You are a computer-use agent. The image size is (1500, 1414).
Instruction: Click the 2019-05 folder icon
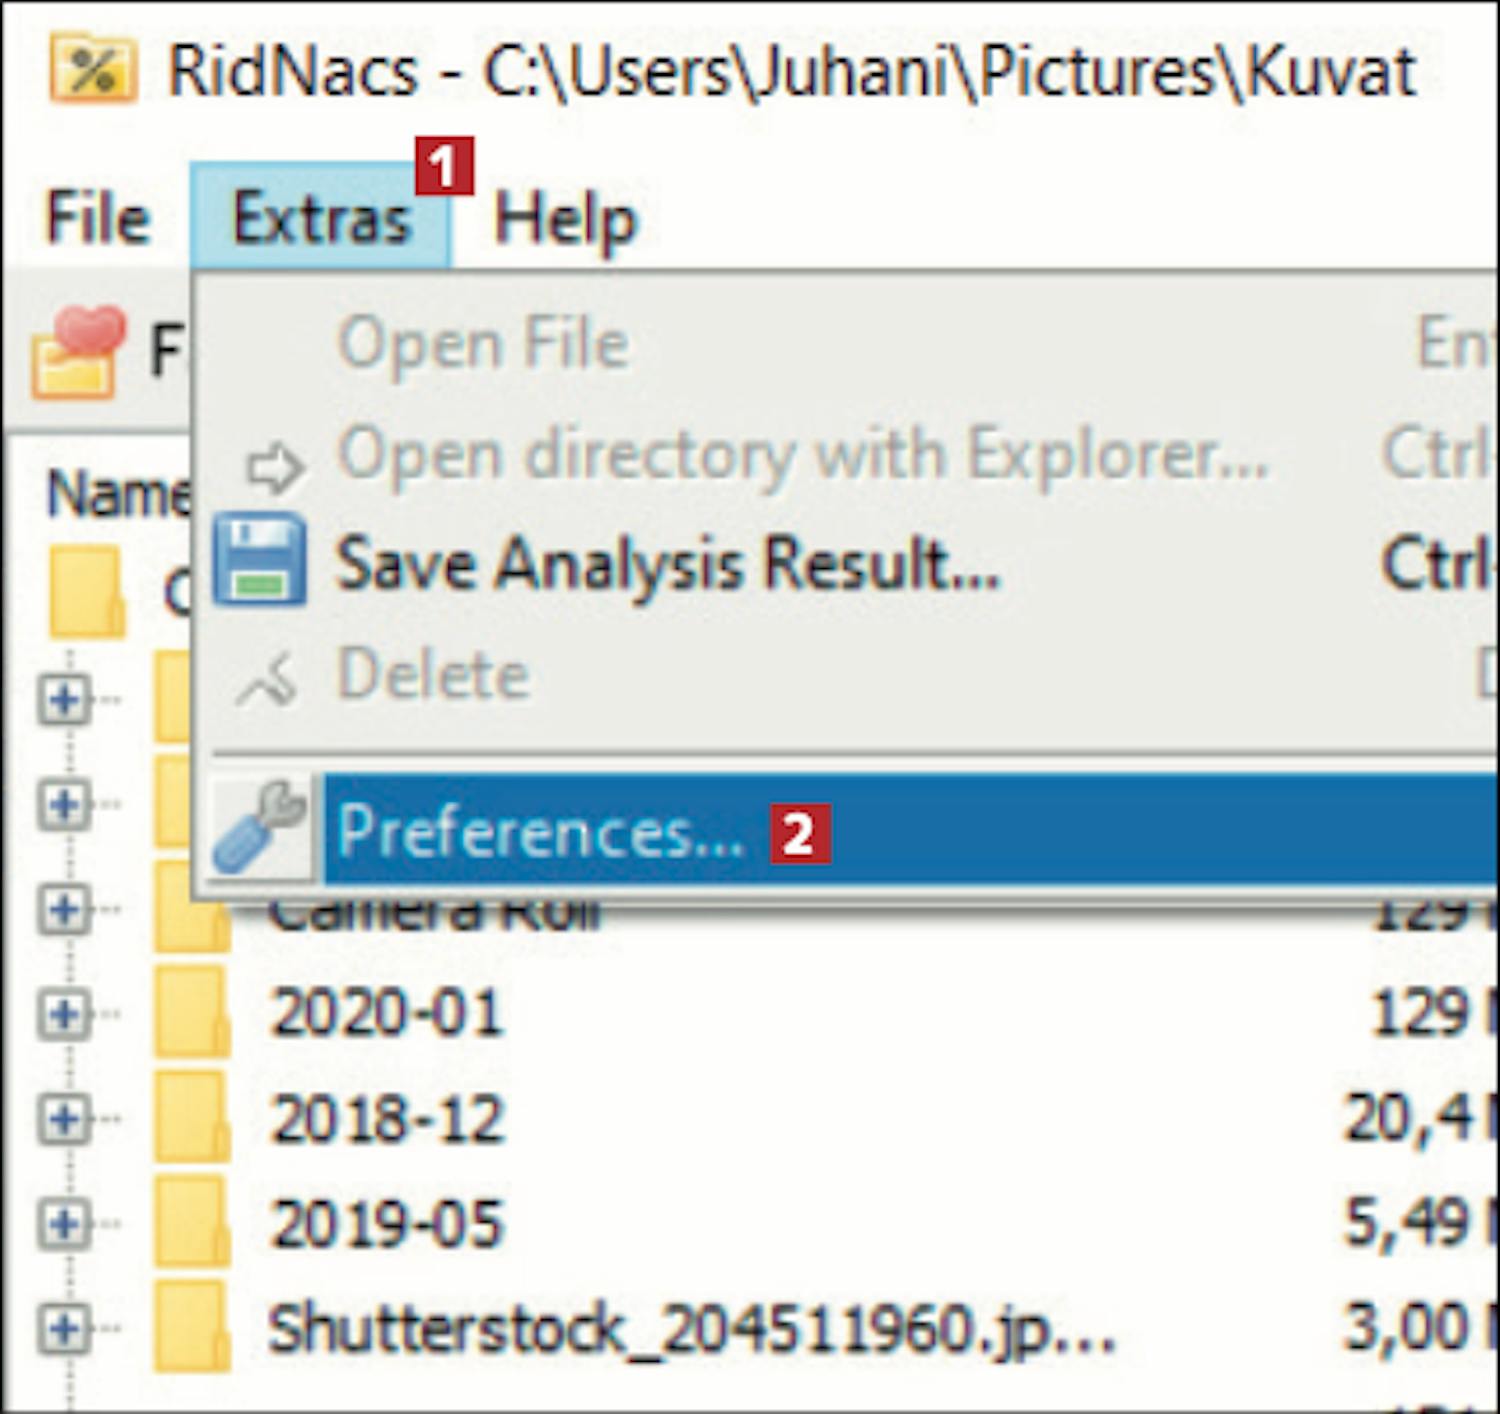click(191, 1223)
